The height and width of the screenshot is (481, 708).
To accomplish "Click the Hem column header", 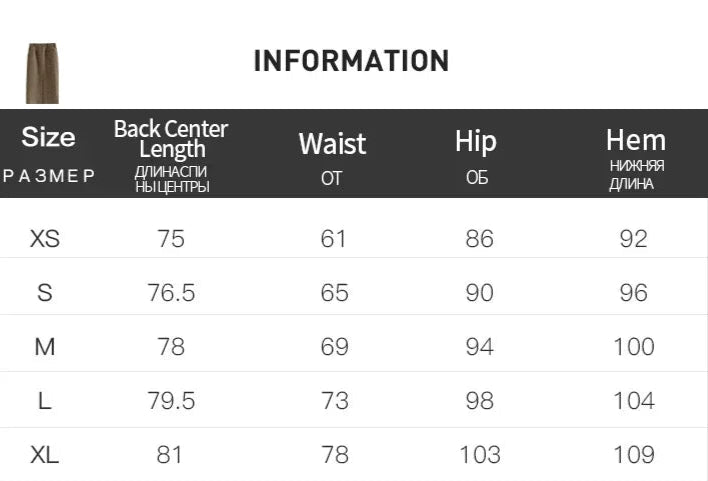I will 635,140.
